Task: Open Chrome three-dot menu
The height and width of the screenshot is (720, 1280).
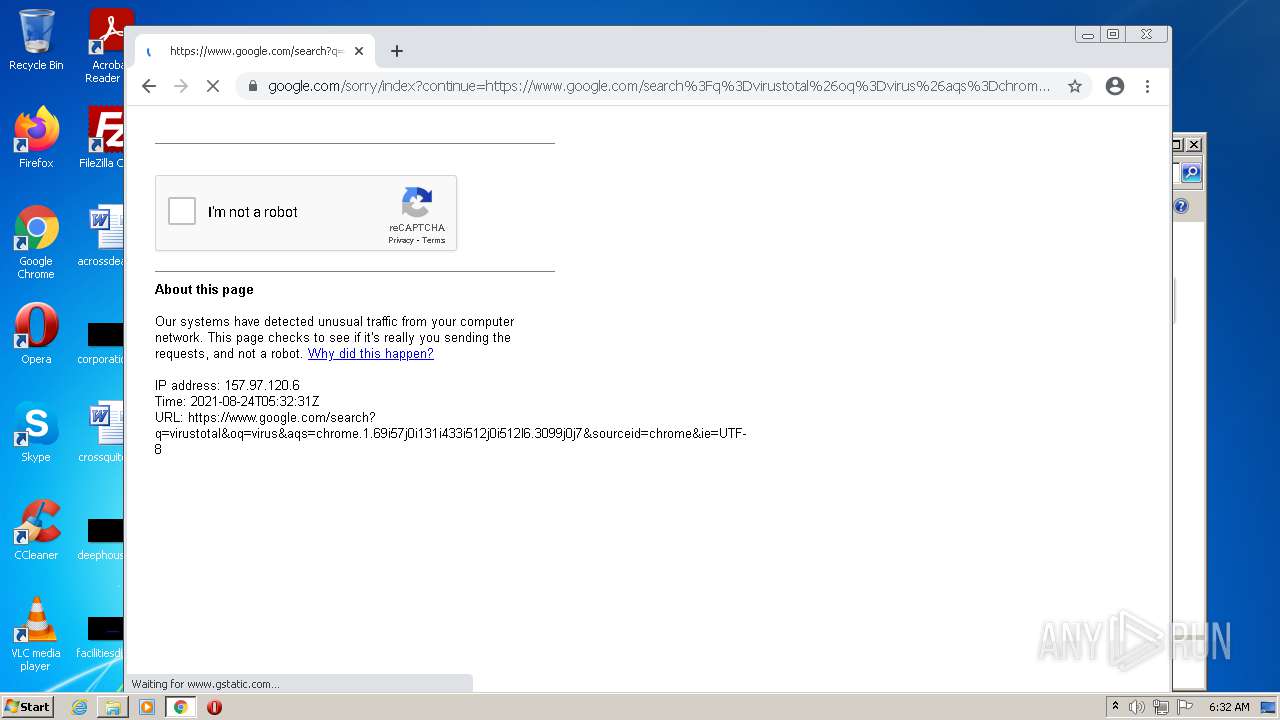Action: click(x=1147, y=86)
